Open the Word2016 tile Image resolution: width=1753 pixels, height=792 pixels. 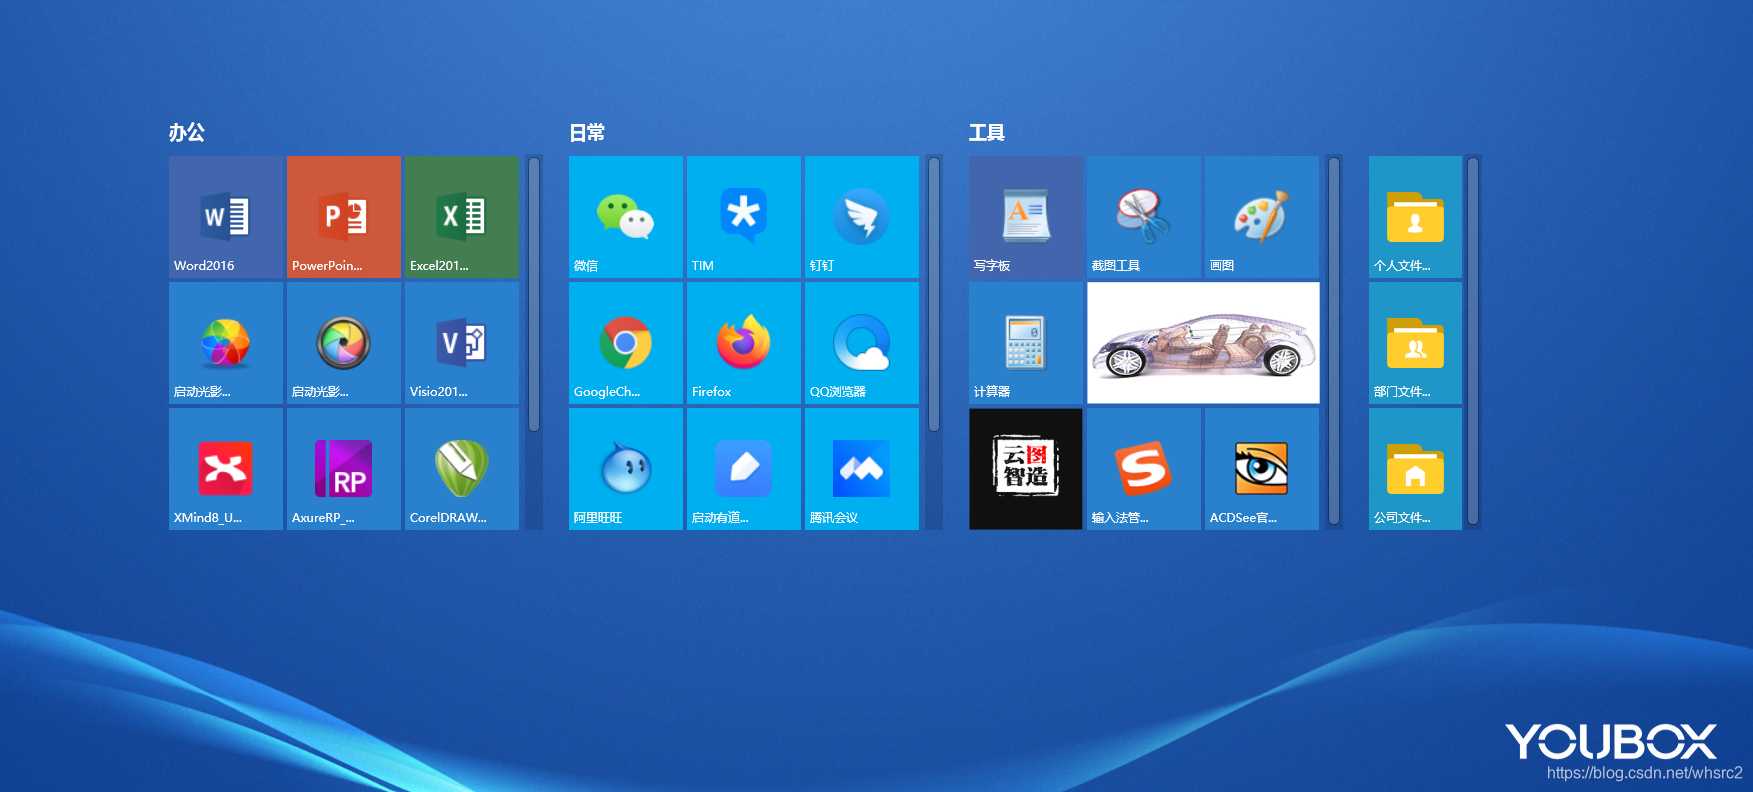pos(226,217)
